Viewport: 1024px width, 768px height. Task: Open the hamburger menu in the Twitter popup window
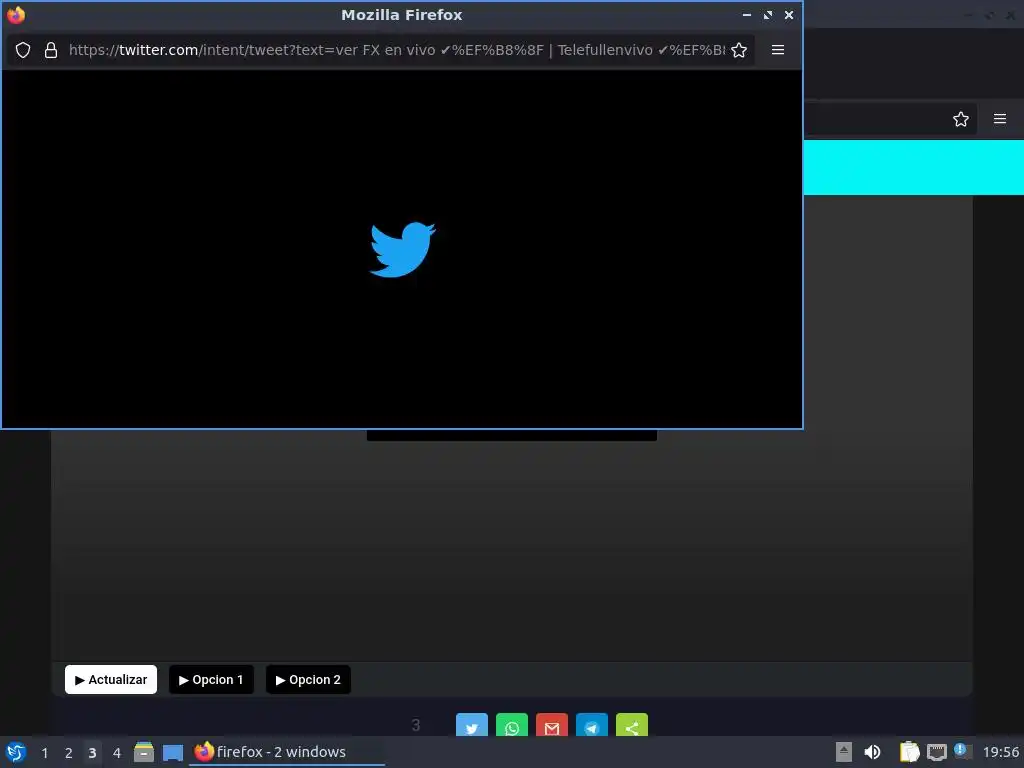[x=778, y=50]
